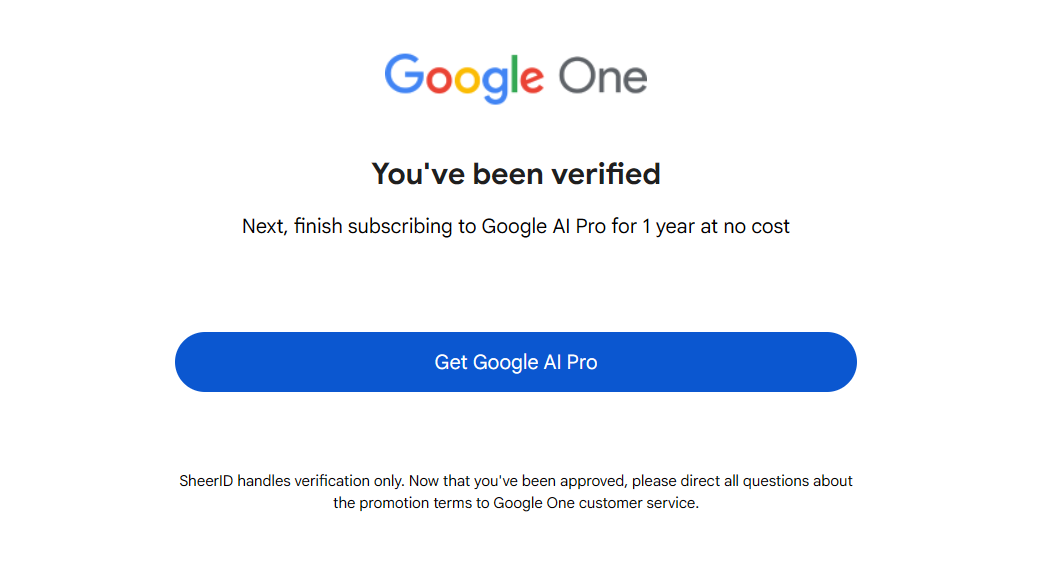Click the word verified in the heading

pos(609,174)
